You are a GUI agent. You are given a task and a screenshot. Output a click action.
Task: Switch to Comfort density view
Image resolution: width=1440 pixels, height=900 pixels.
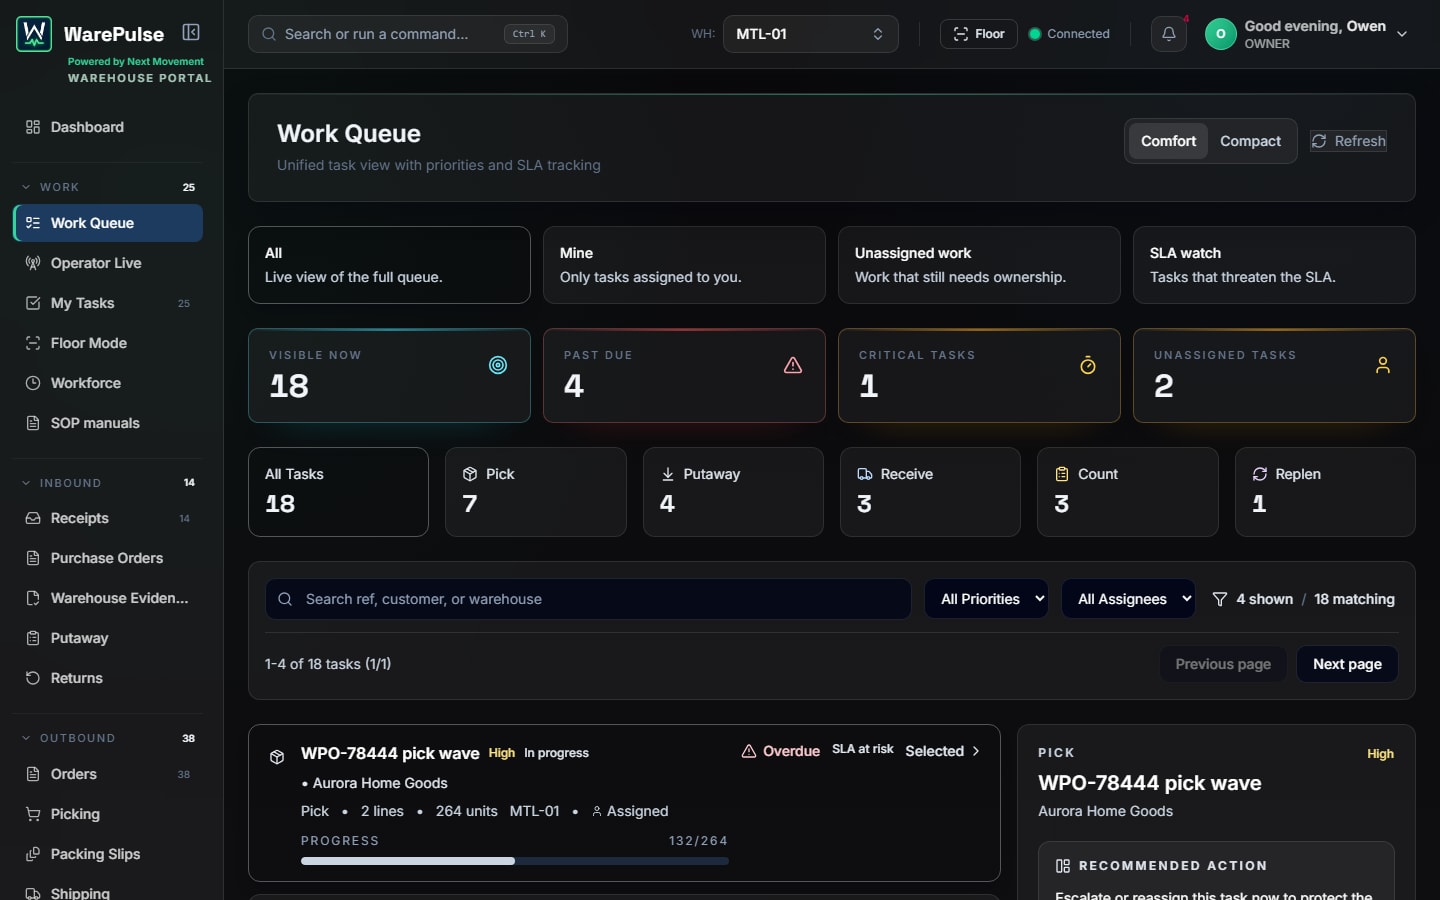pyautogui.click(x=1168, y=141)
